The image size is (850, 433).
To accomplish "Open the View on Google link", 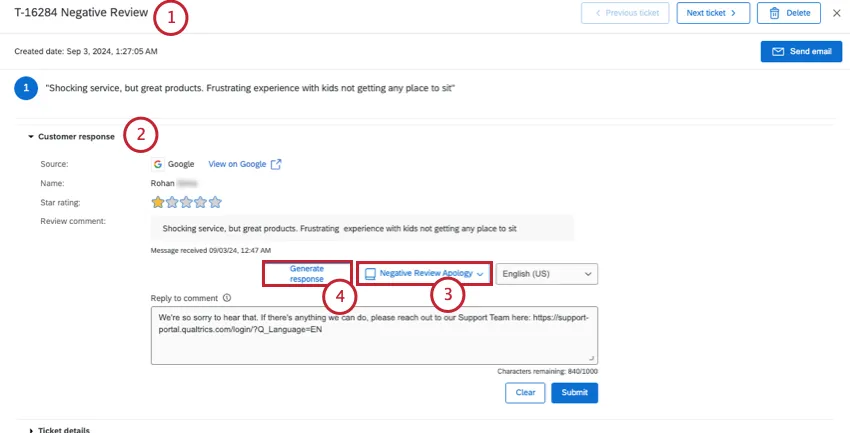I will click(x=236, y=164).
